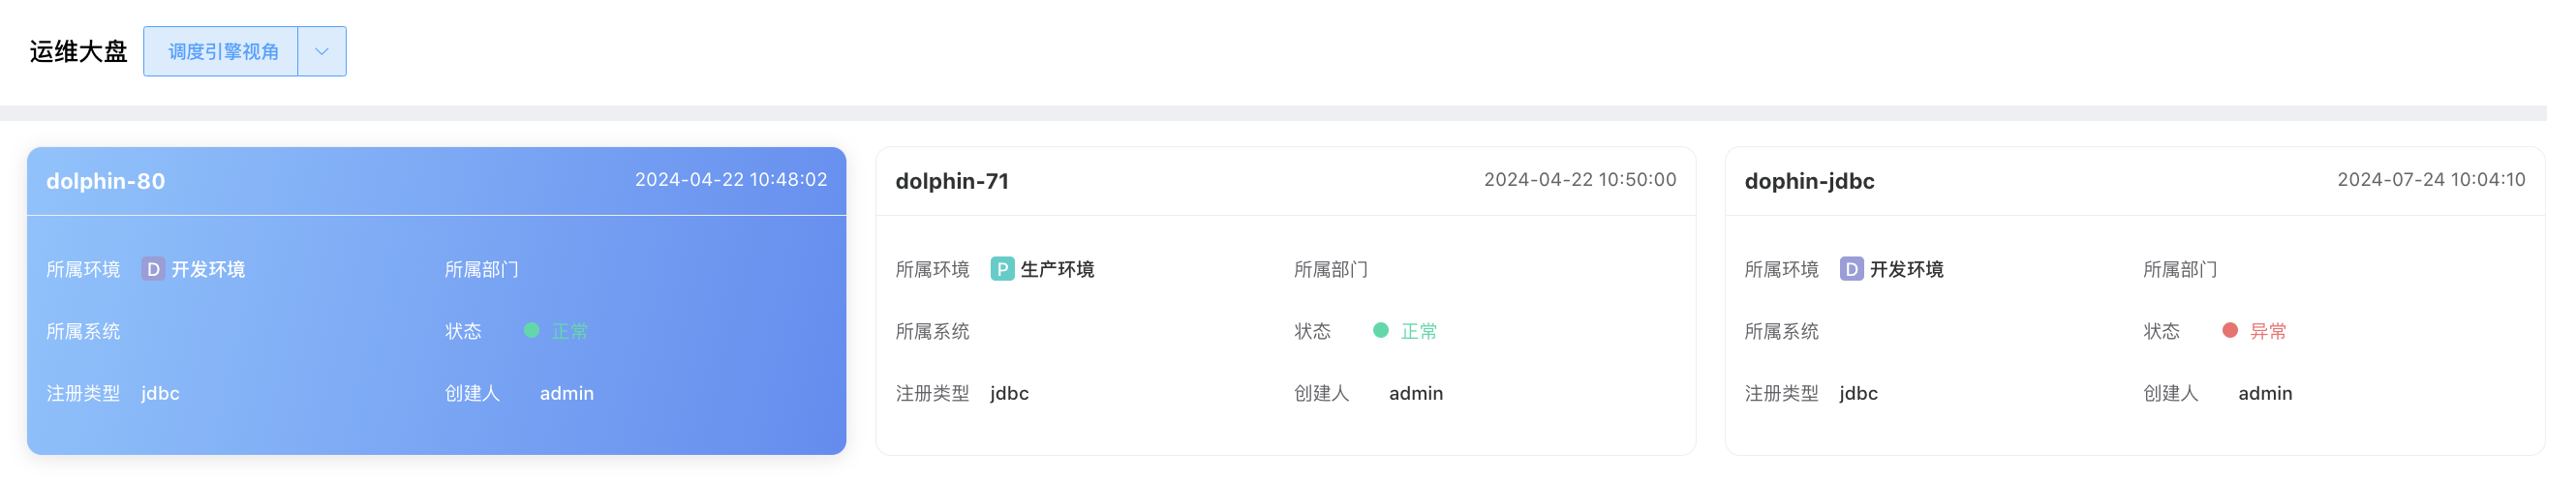The image size is (2576, 482).
Task: Click jdbc registration type on dolphin-71
Action: point(1009,393)
